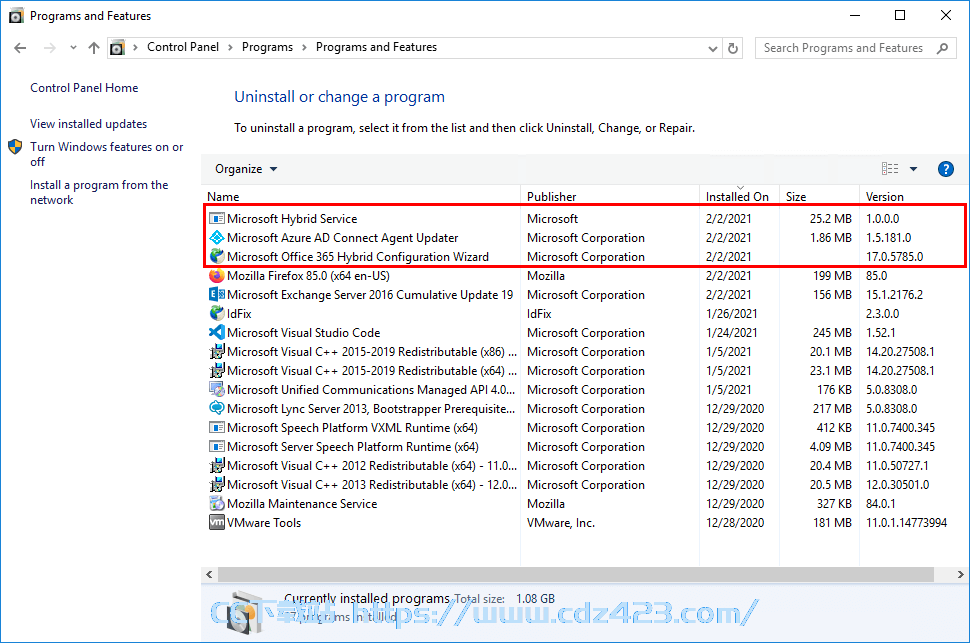Expand the view options dropdown arrow
Viewport: 970px width, 643px height.
click(913, 169)
